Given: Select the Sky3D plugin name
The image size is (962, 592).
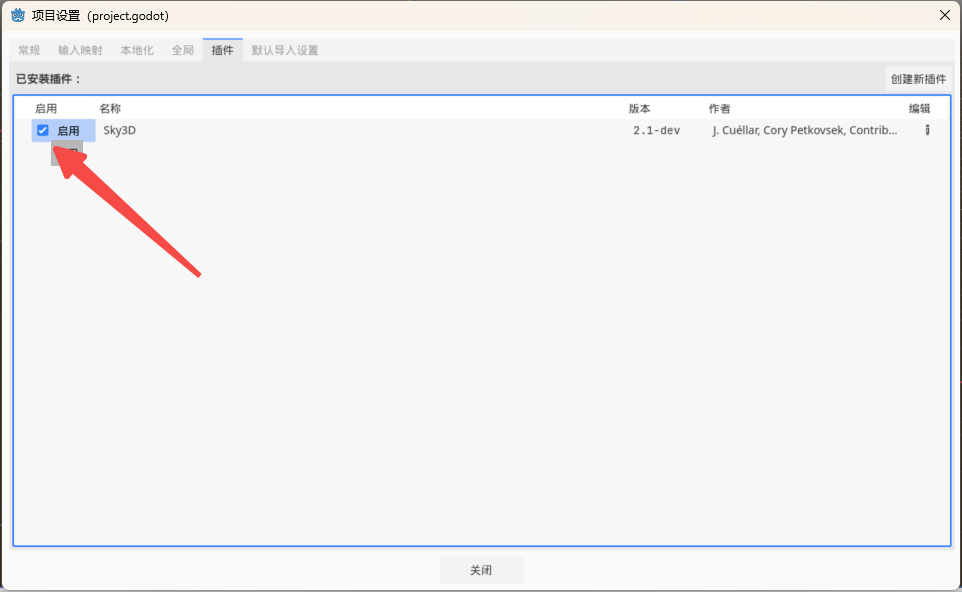Looking at the screenshot, I should click(119, 130).
